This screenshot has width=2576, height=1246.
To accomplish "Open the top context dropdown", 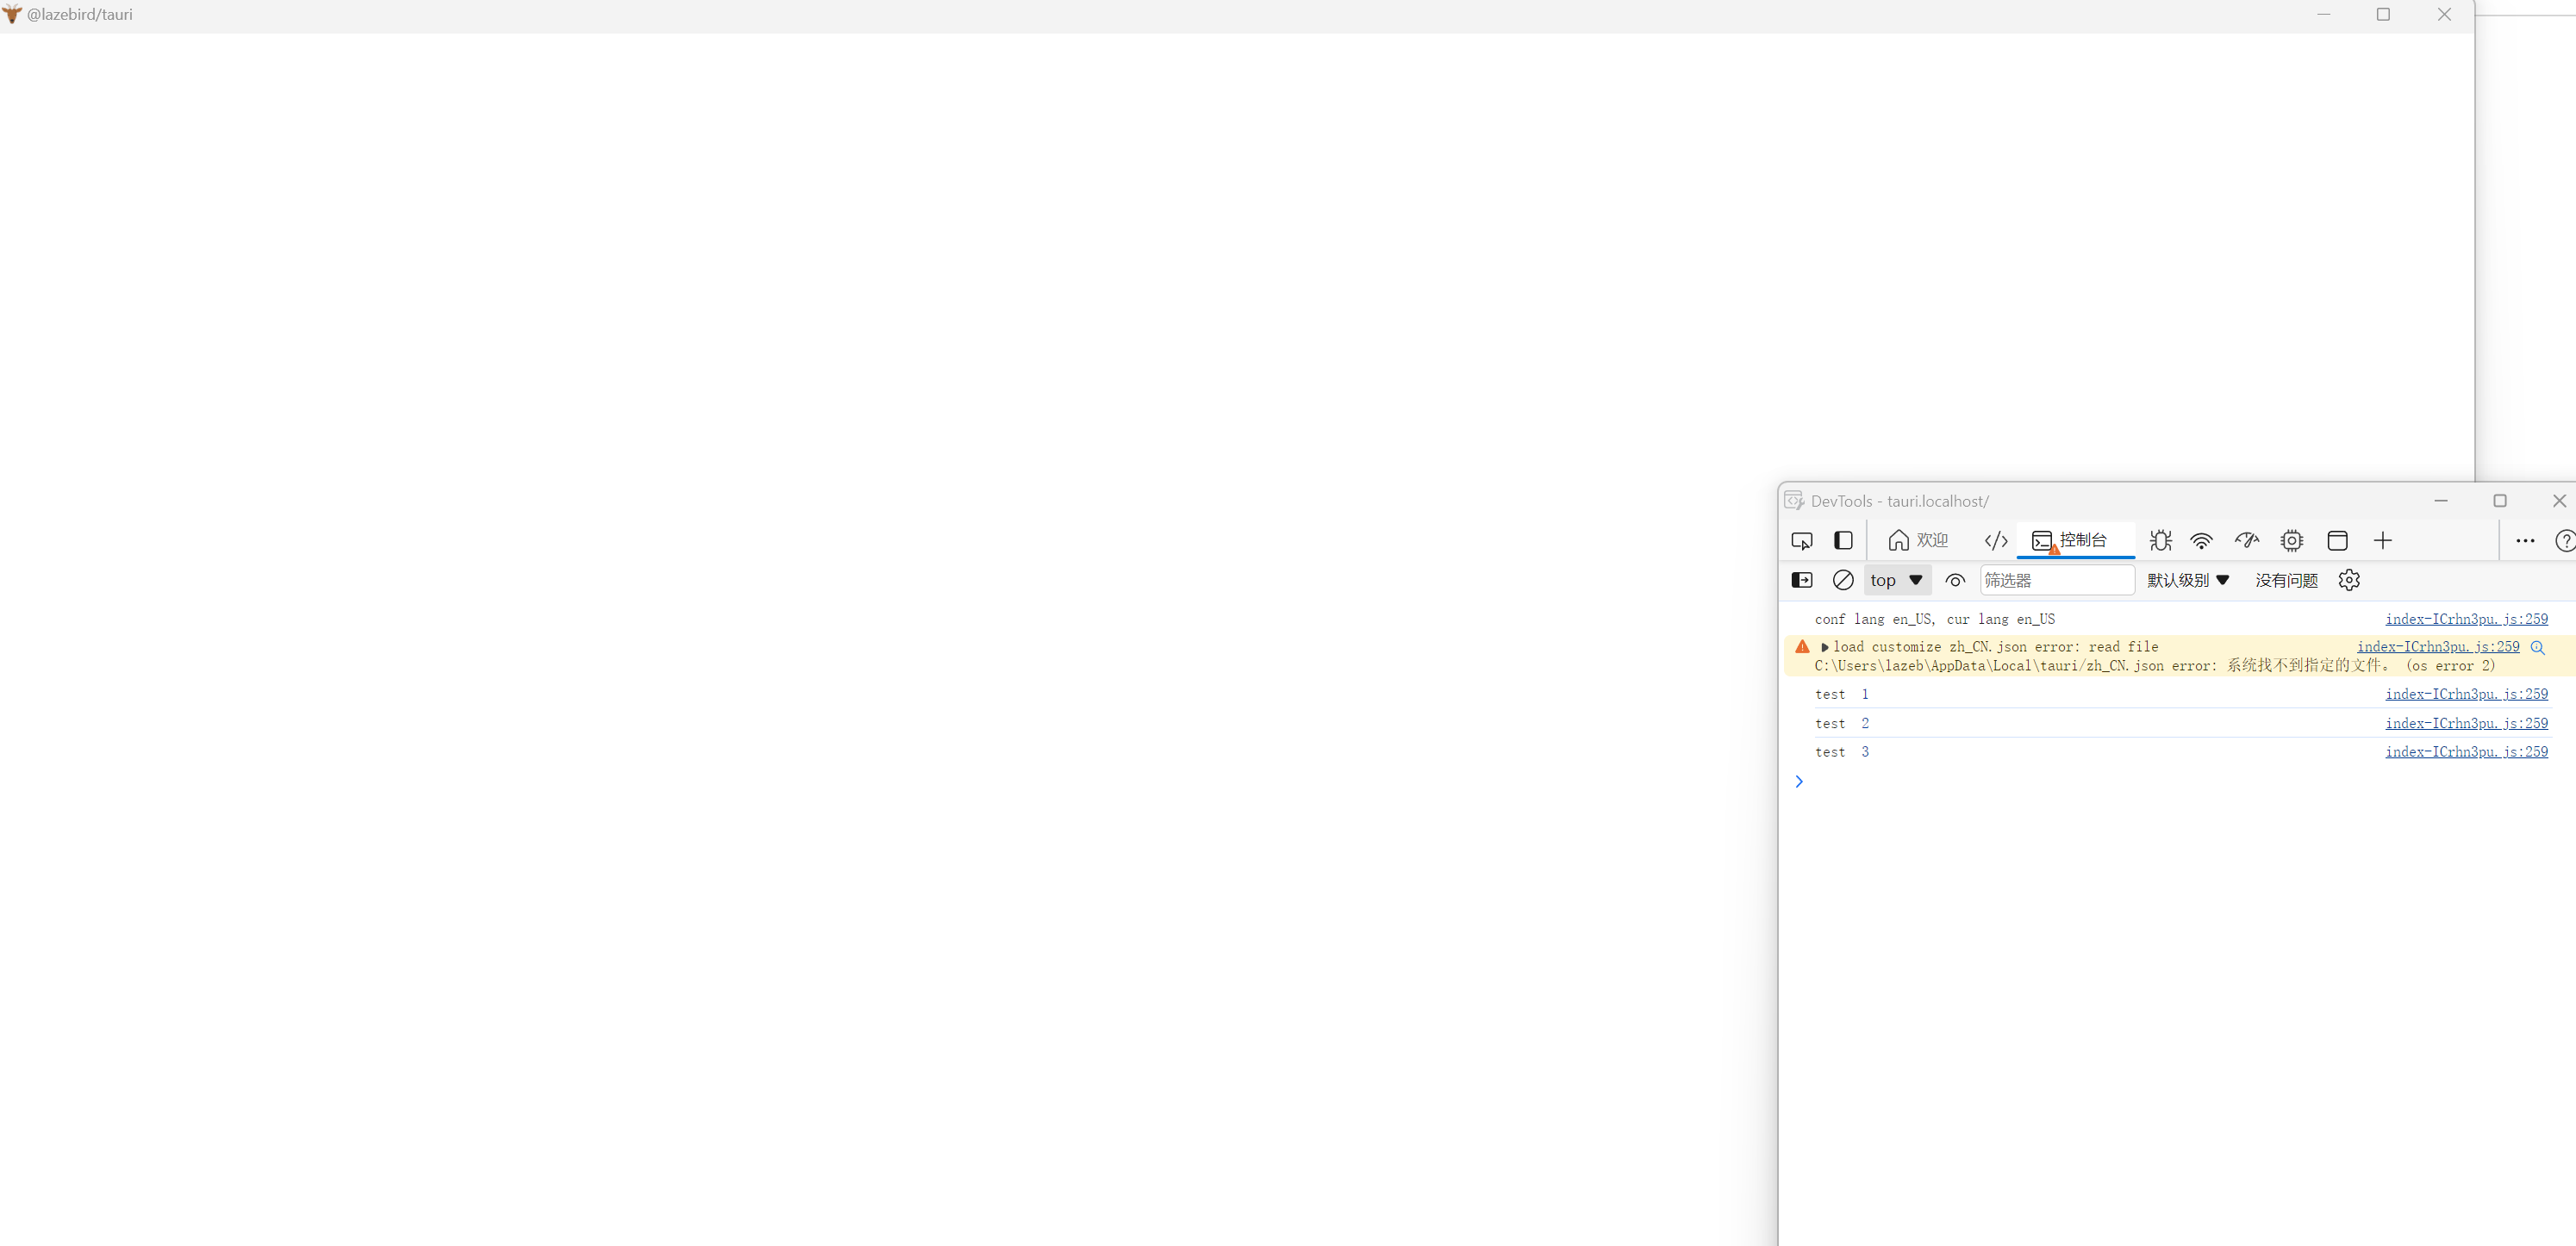I will pos(1896,580).
